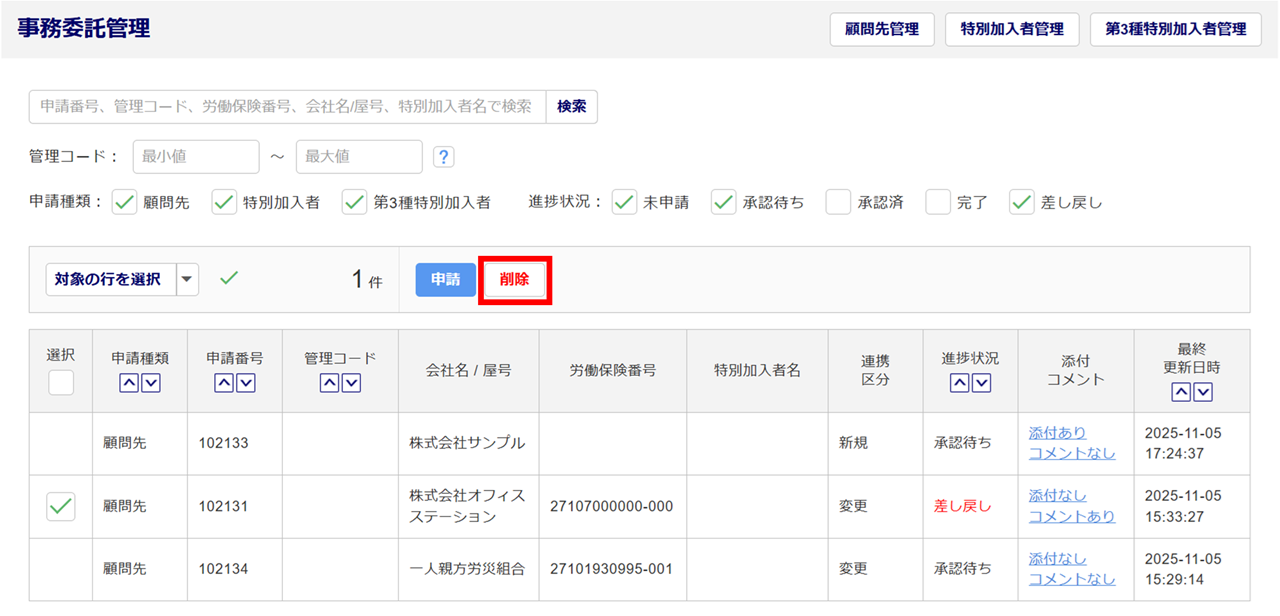This screenshot has height=616, width=1280.
Task: Click the management code help question mark icon
Action: click(x=444, y=157)
